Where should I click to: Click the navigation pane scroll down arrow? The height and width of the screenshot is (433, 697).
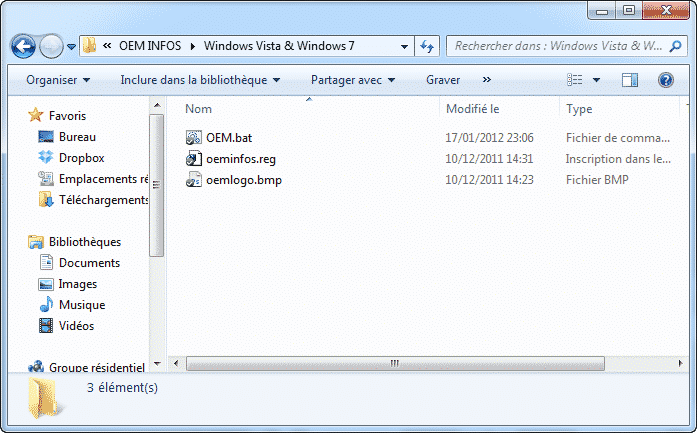[156, 364]
